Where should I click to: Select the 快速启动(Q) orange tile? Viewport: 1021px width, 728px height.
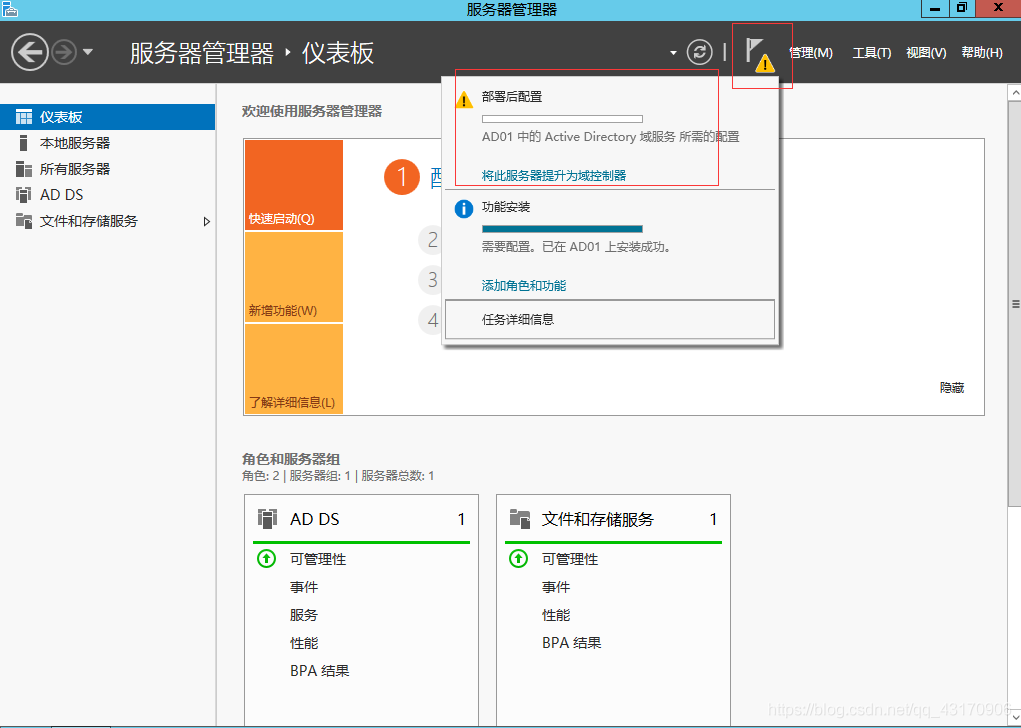pos(293,185)
